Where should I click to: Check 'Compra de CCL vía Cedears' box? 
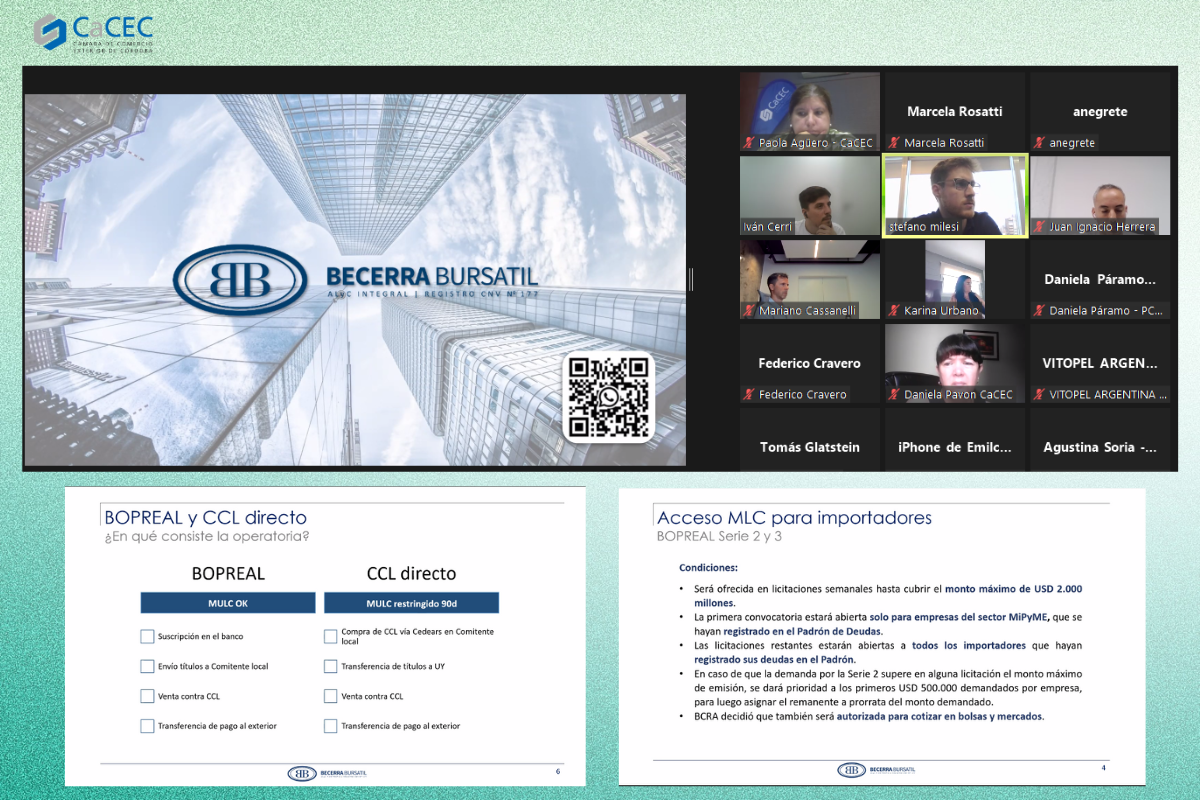(x=331, y=636)
